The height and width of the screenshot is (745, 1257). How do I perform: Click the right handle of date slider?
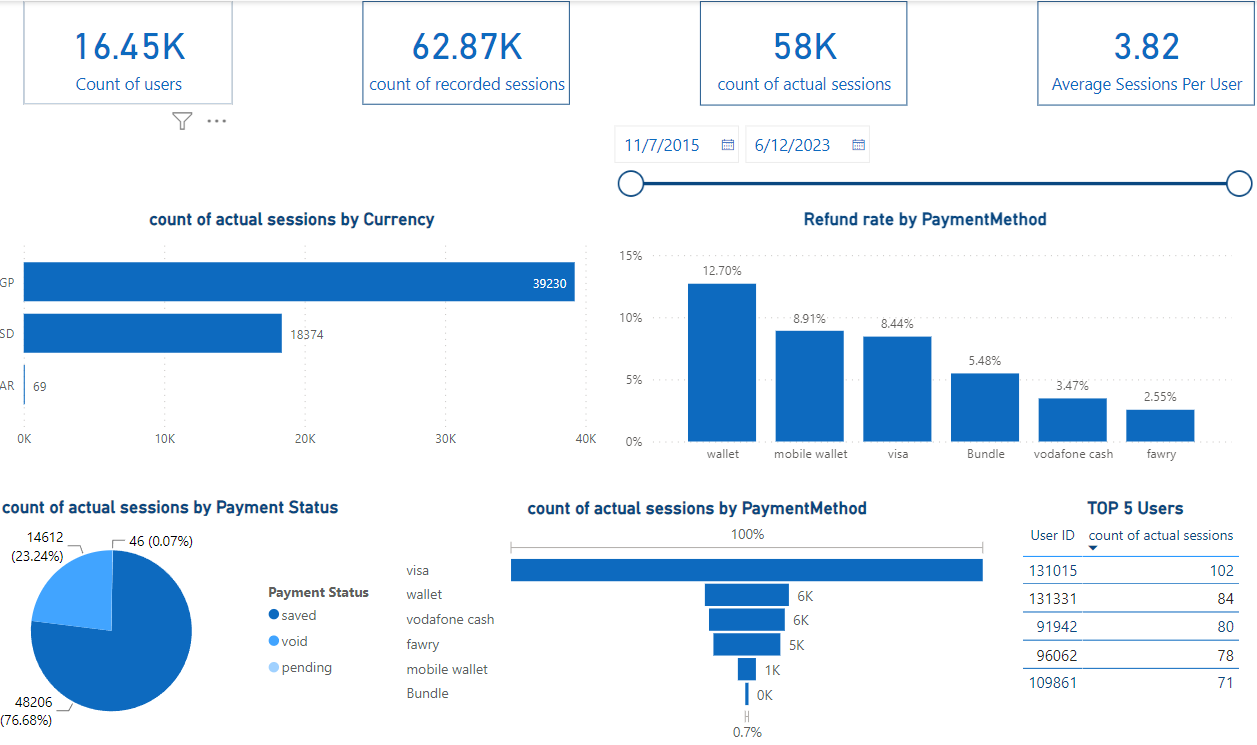coord(1239,183)
